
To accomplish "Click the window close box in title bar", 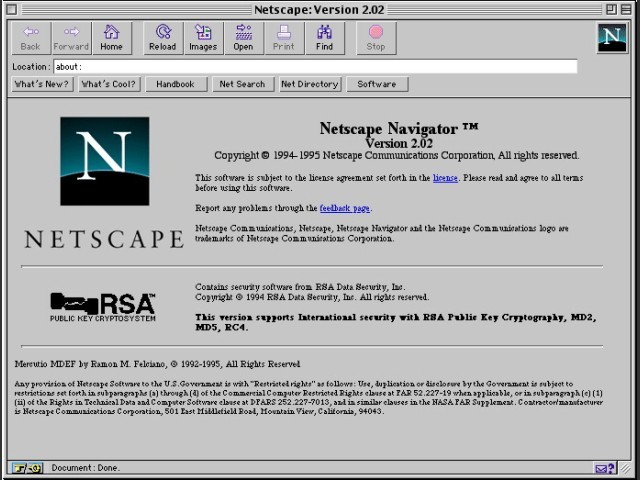I will point(12,9).
